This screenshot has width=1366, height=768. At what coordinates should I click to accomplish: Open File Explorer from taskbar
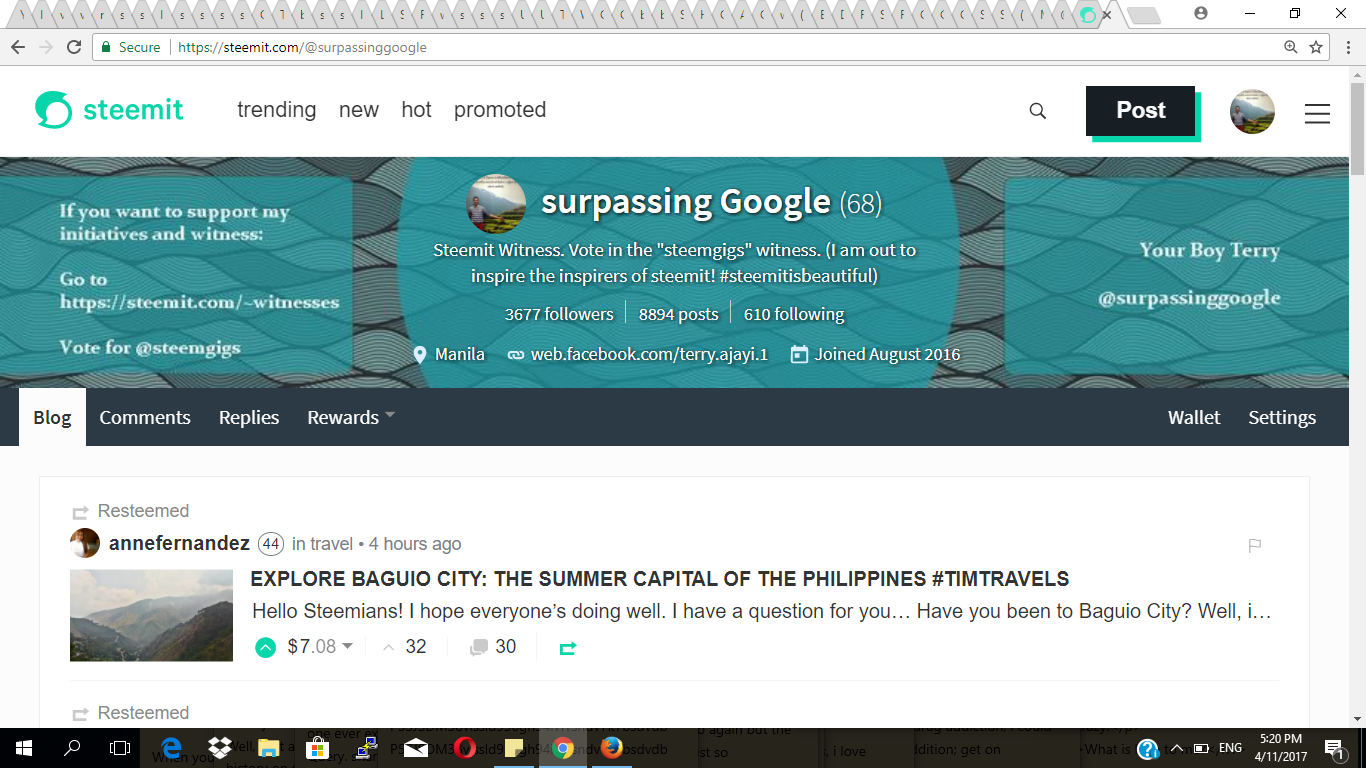[x=269, y=748]
